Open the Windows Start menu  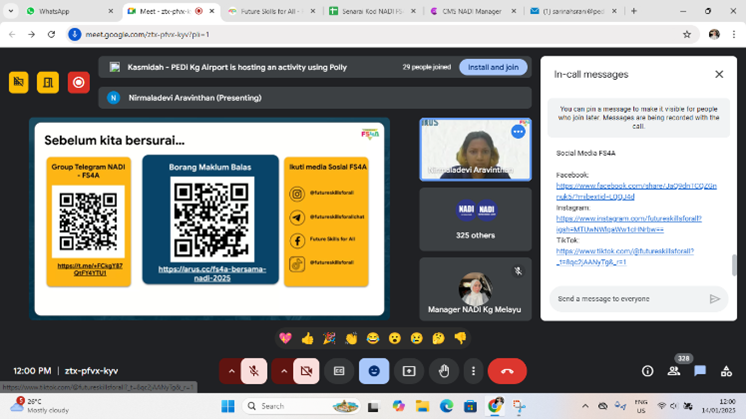tap(228, 406)
